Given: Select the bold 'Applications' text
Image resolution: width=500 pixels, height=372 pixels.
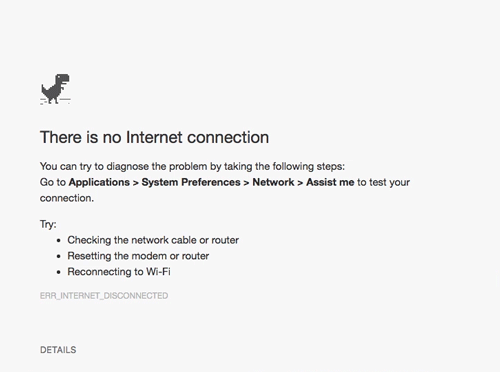Looking at the screenshot, I should 99,182.
